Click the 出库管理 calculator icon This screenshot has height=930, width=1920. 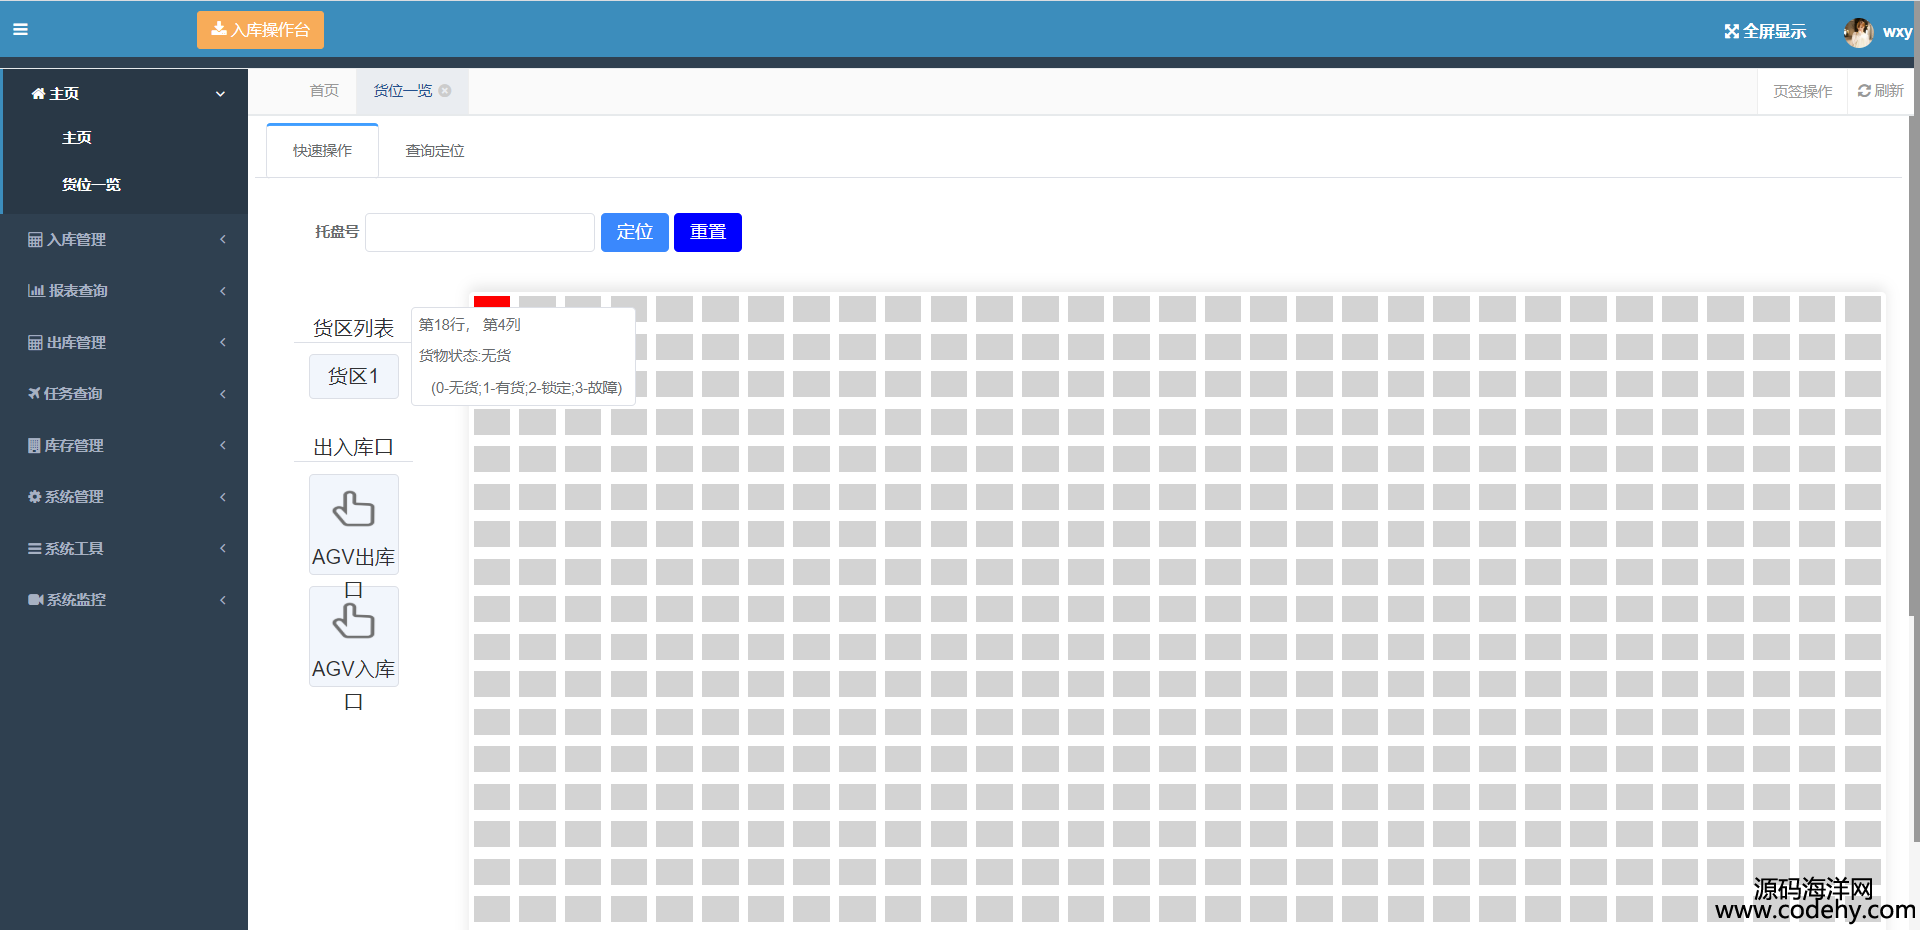point(35,343)
